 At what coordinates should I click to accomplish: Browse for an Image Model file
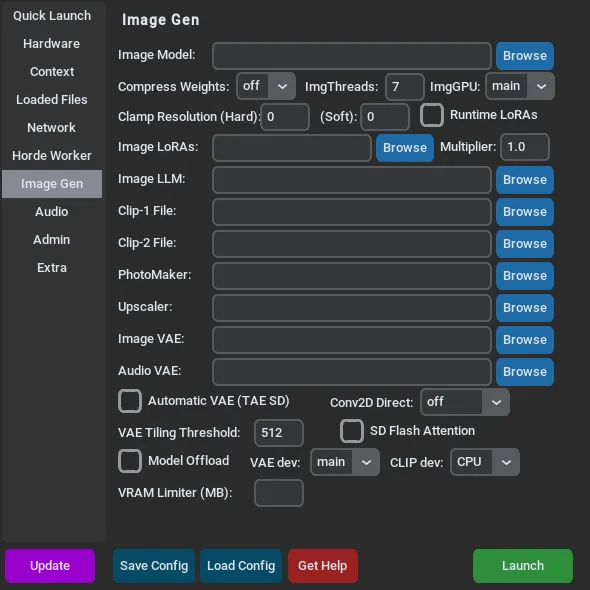525,56
